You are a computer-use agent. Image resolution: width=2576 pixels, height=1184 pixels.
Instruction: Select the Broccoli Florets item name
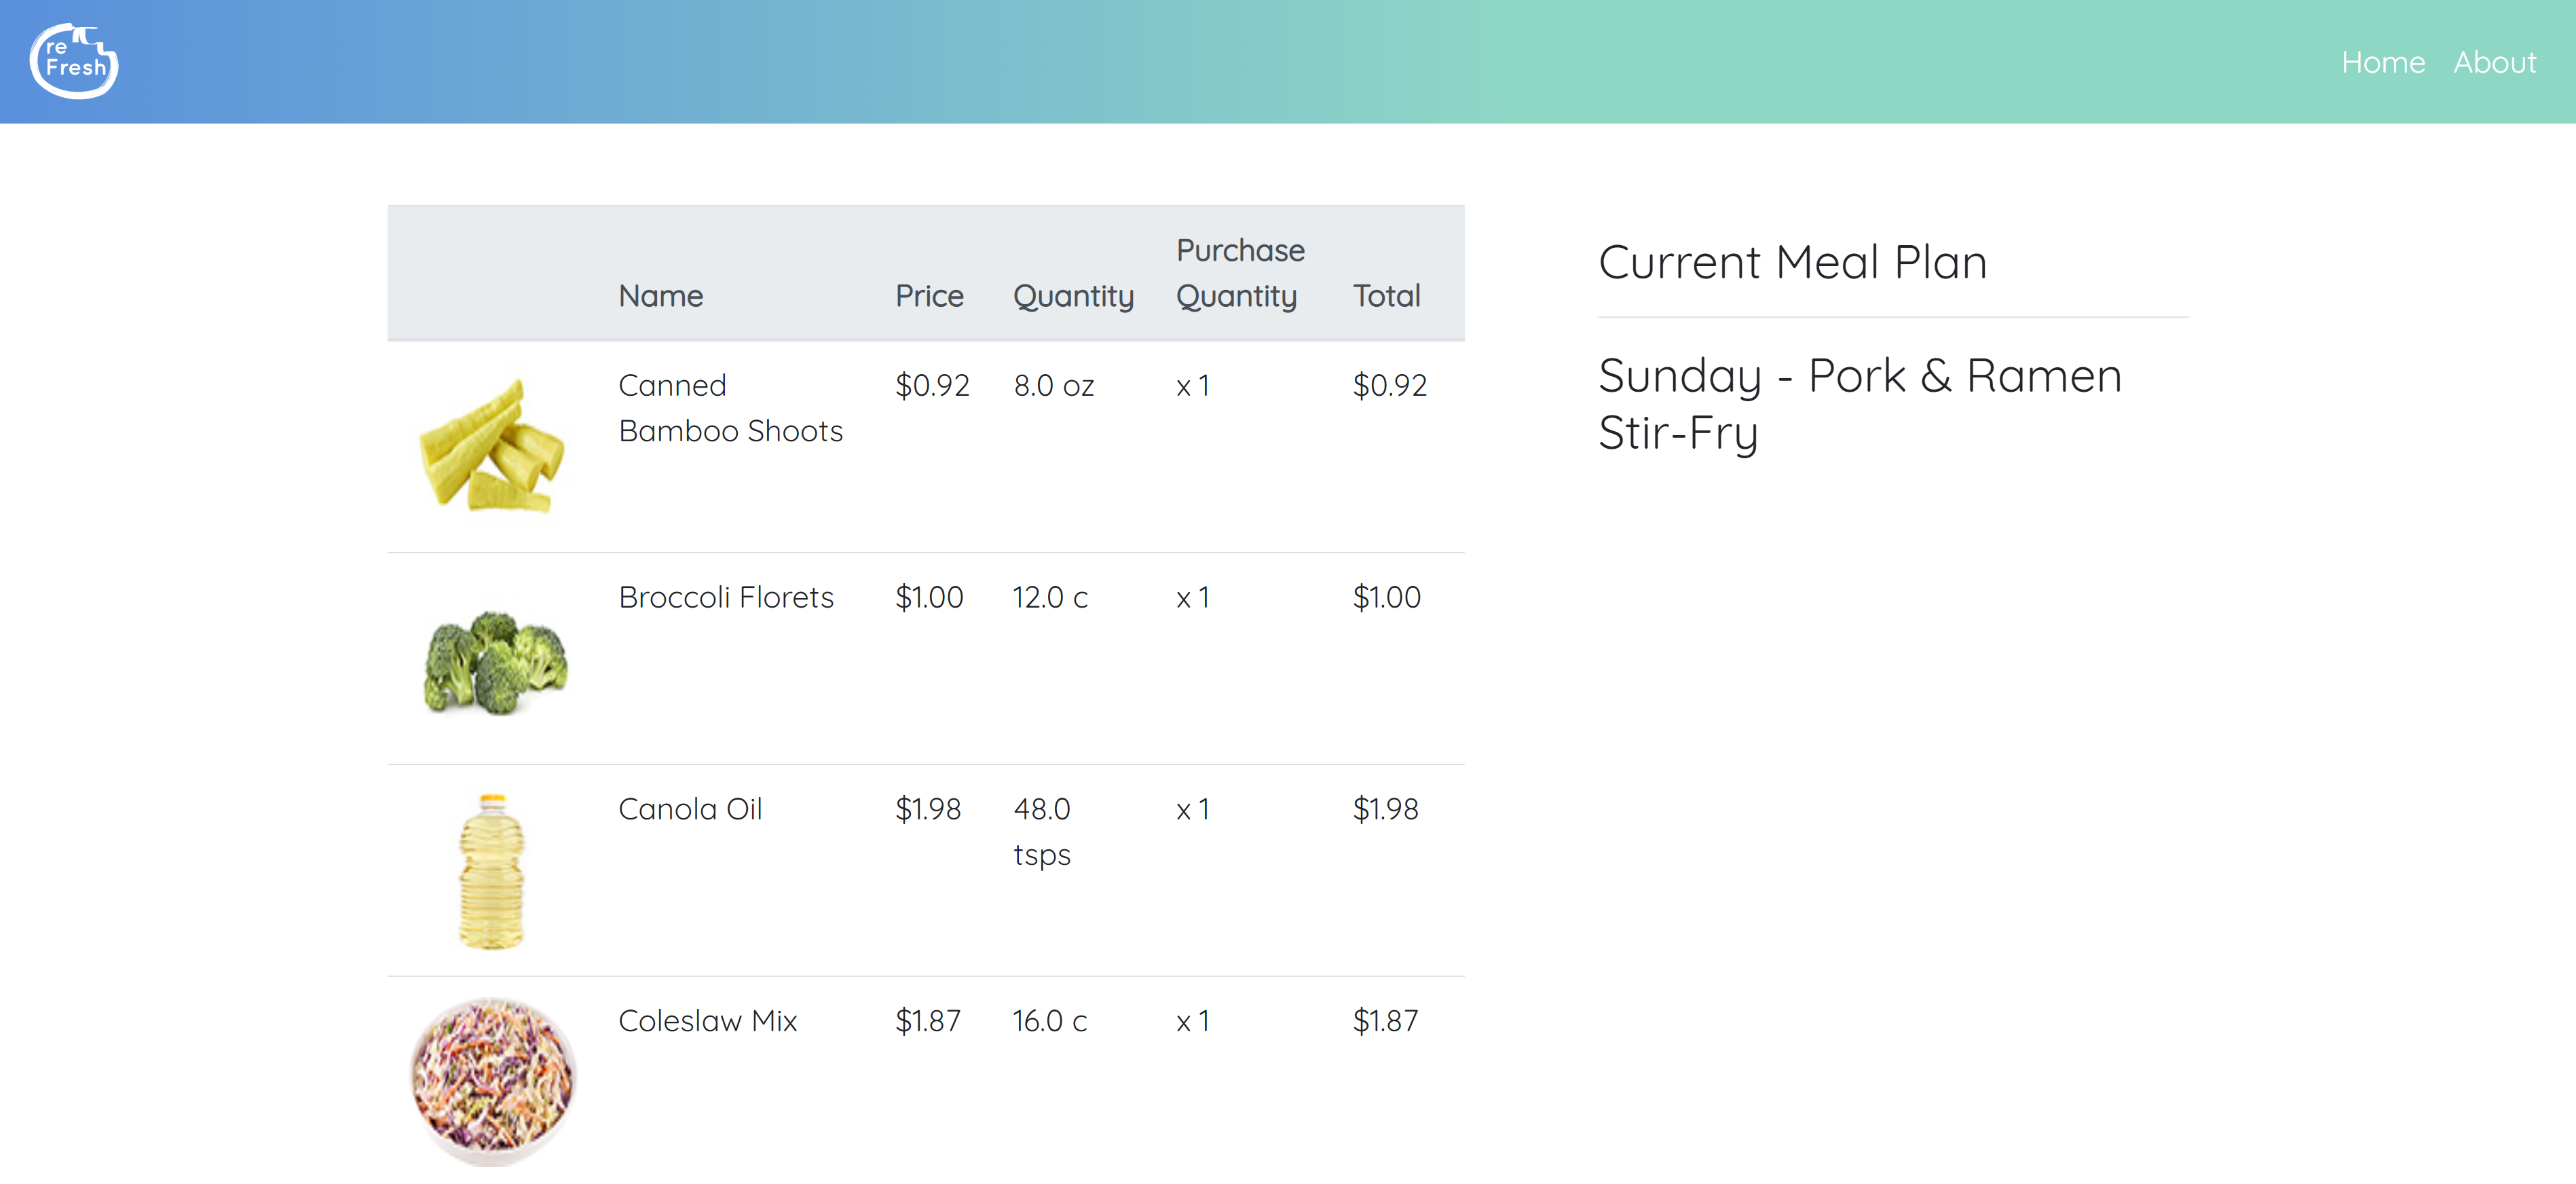coord(726,598)
